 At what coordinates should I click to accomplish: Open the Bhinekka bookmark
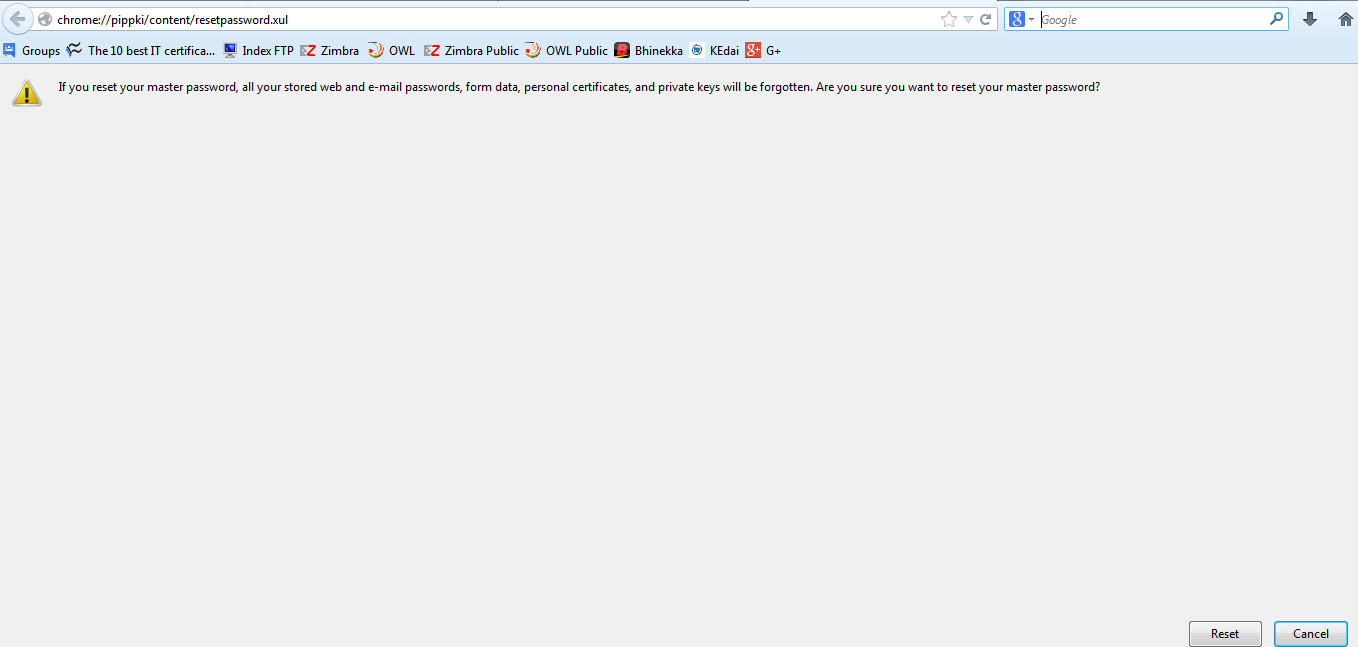(x=649, y=50)
